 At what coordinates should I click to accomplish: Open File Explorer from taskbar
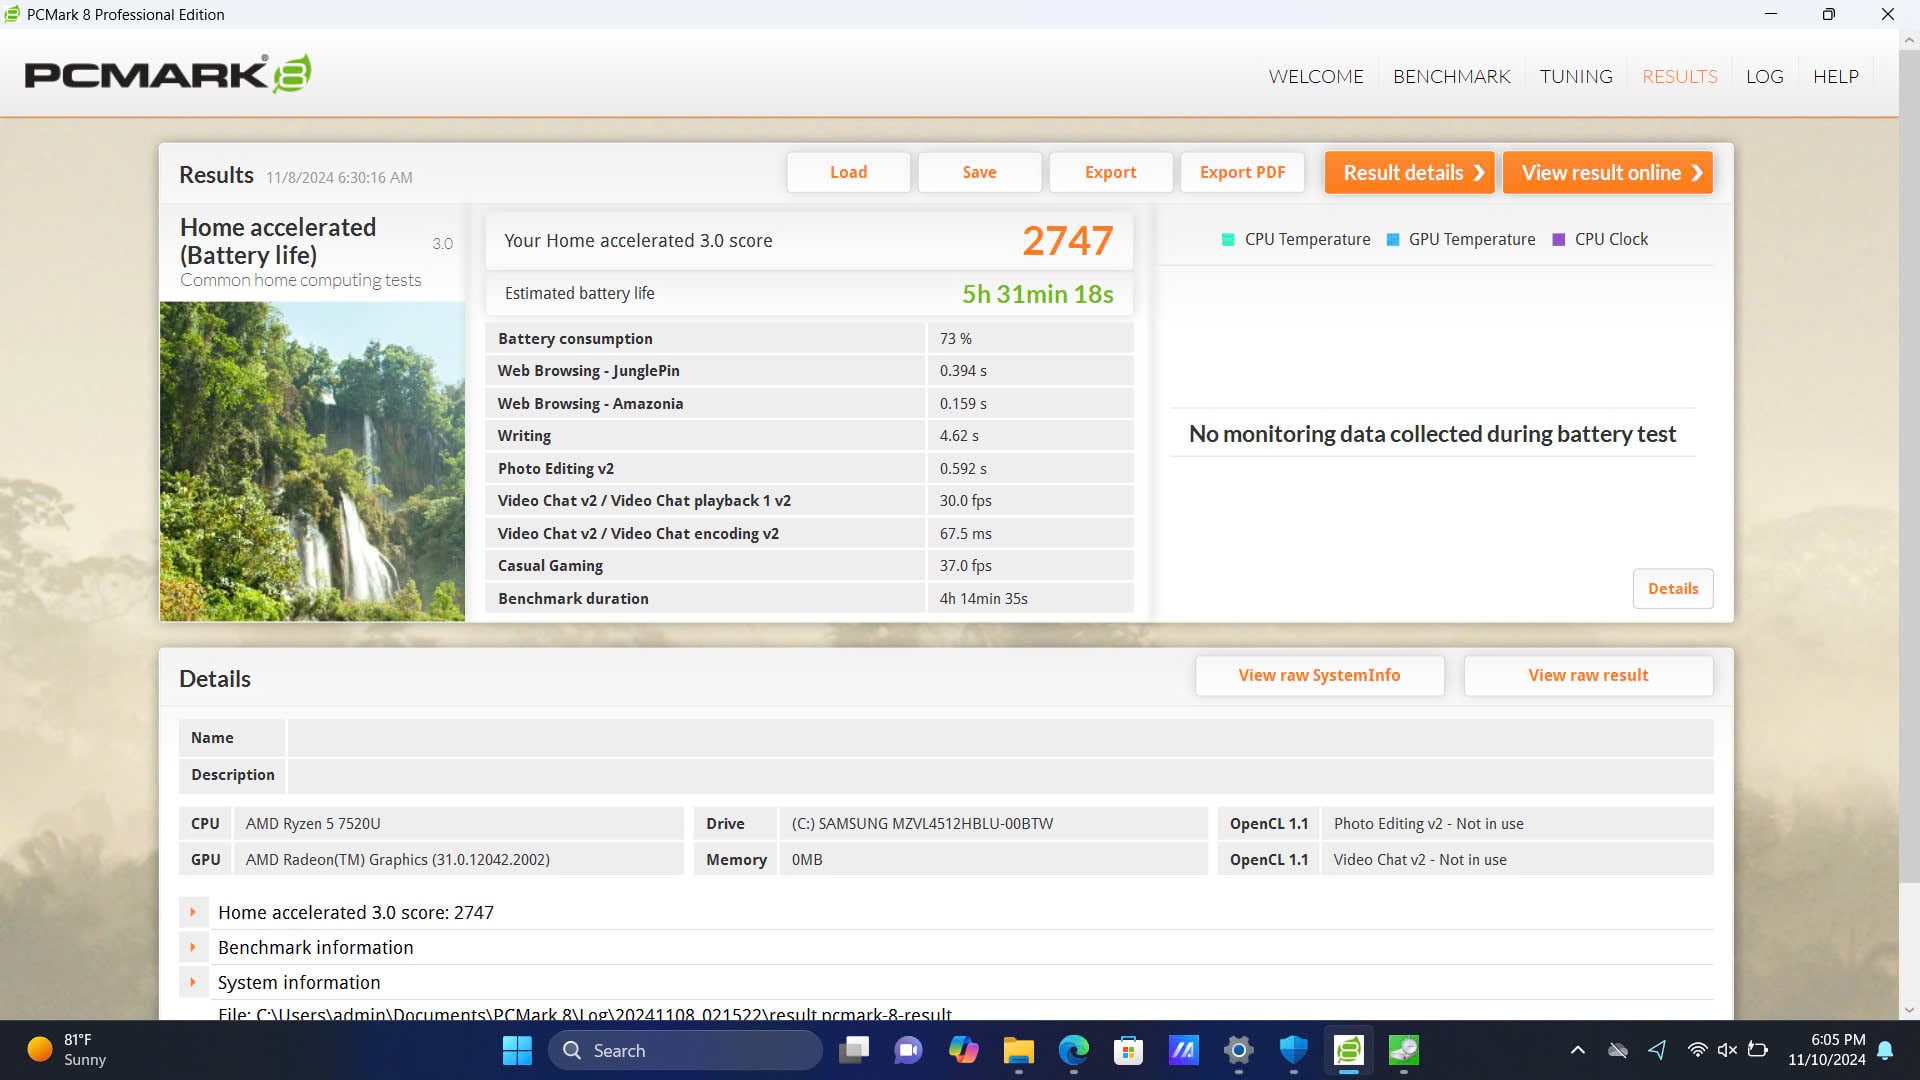click(1018, 1050)
